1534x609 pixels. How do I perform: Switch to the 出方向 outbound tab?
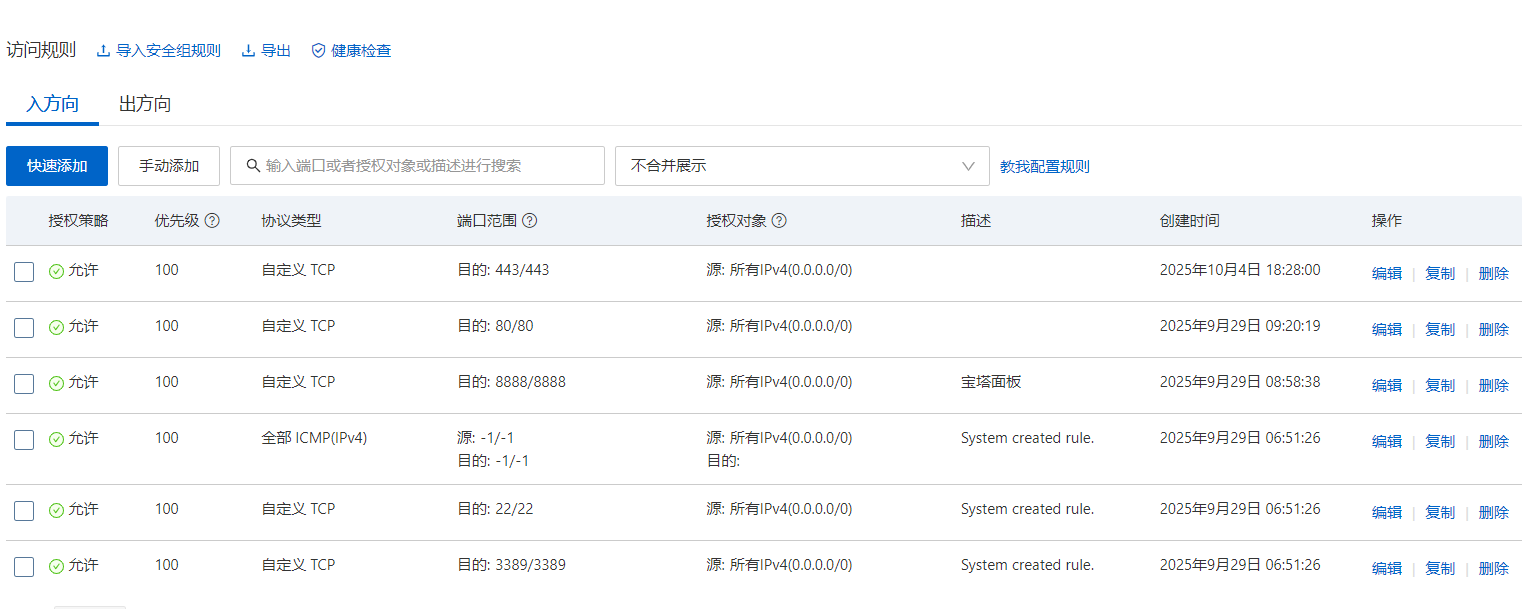pos(145,104)
